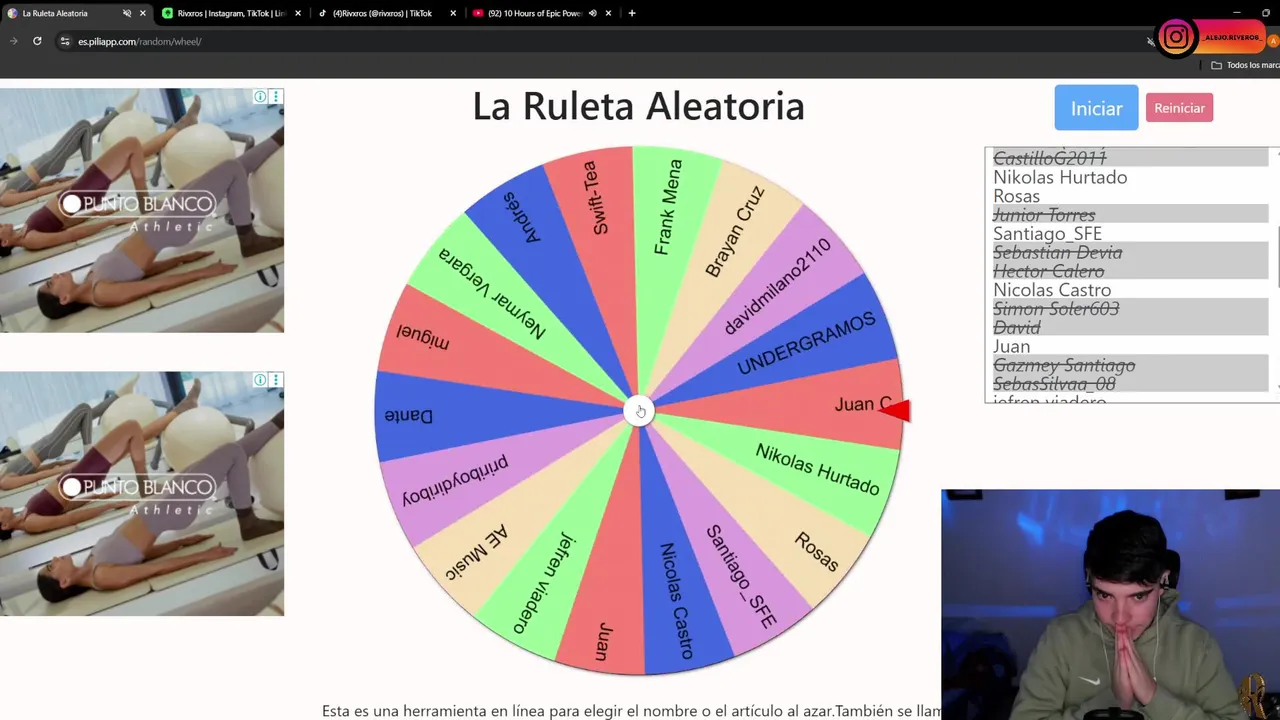Click the prinboydinboy wheel segment
The image size is (1280, 720).
455,481
